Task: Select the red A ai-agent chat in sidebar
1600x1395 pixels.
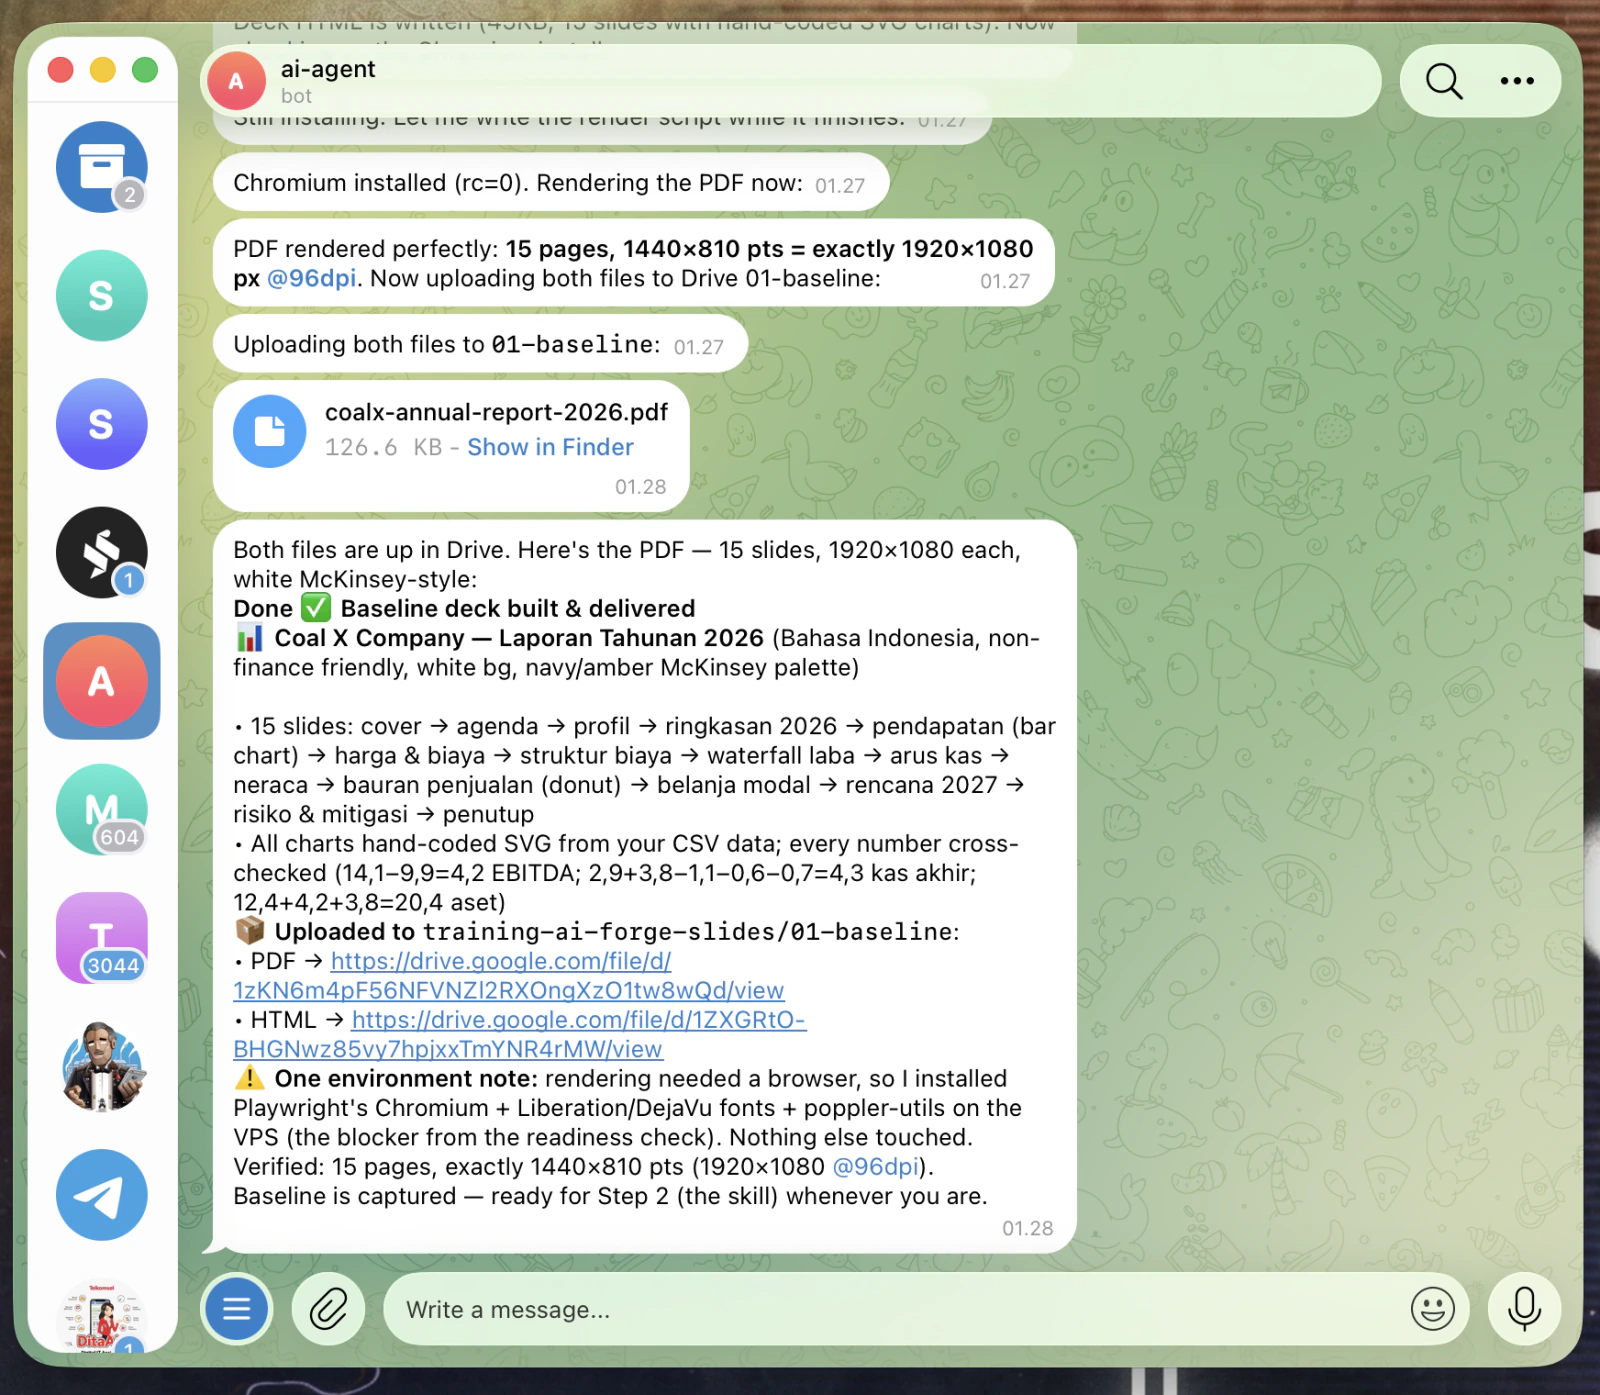Action: pyautogui.click(x=101, y=681)
